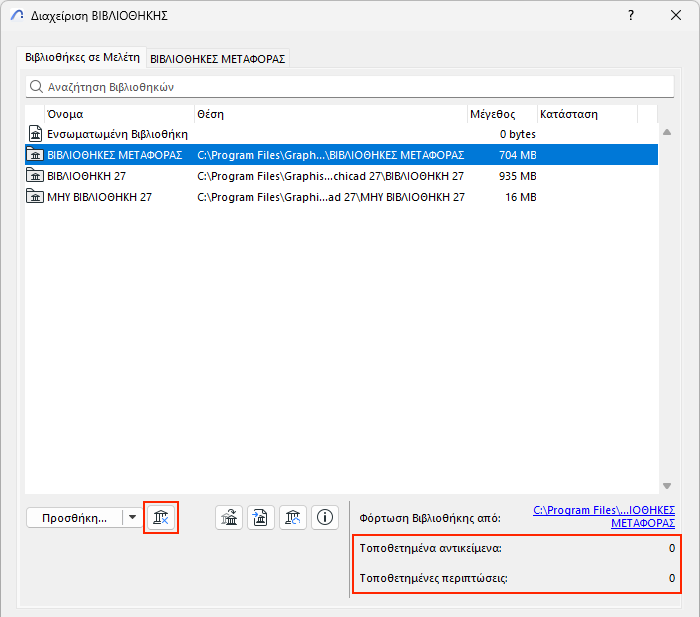Click the path ending chicad 27\ΒΙΒΛΙΟΘΗΚΗ 27
This screenshot has width=700, height=617.
[330, 176]
